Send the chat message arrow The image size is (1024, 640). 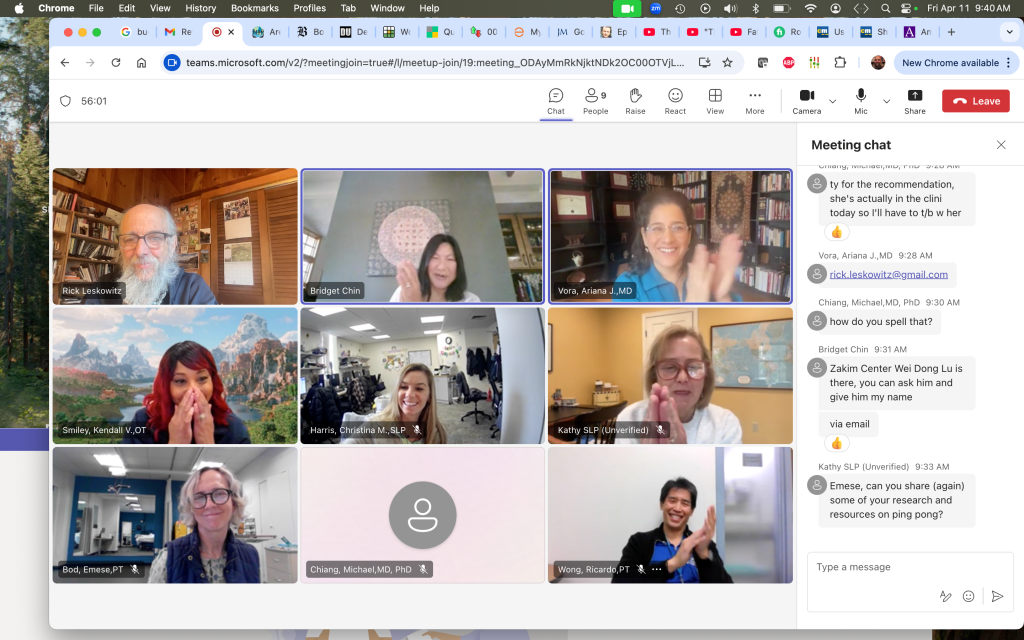(997, 596)
